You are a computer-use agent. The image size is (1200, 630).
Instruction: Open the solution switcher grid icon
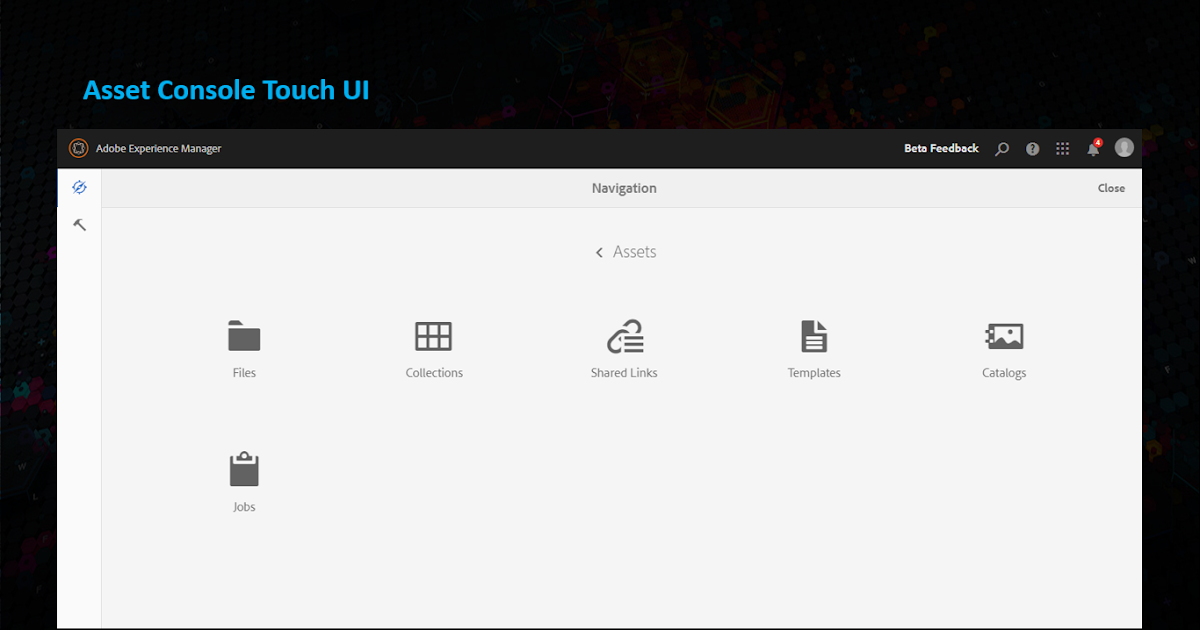click(1062, 148)
